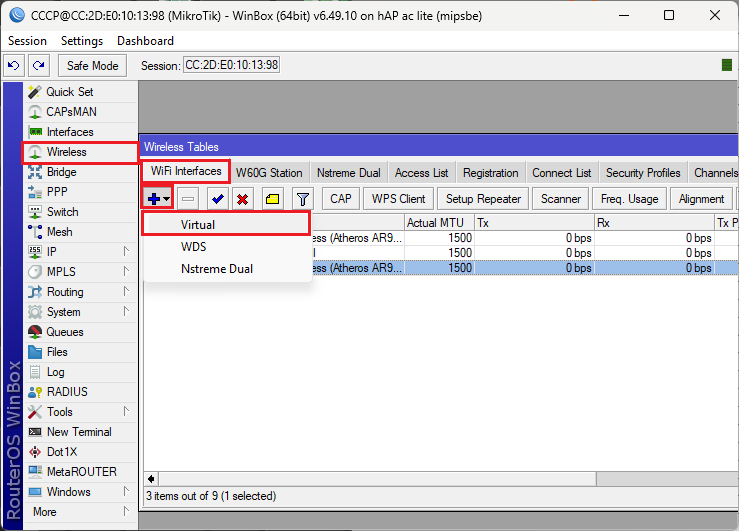The image size is (739, 531).
Task: Click the Setup Repeater button
Action: tap(484, 199)
